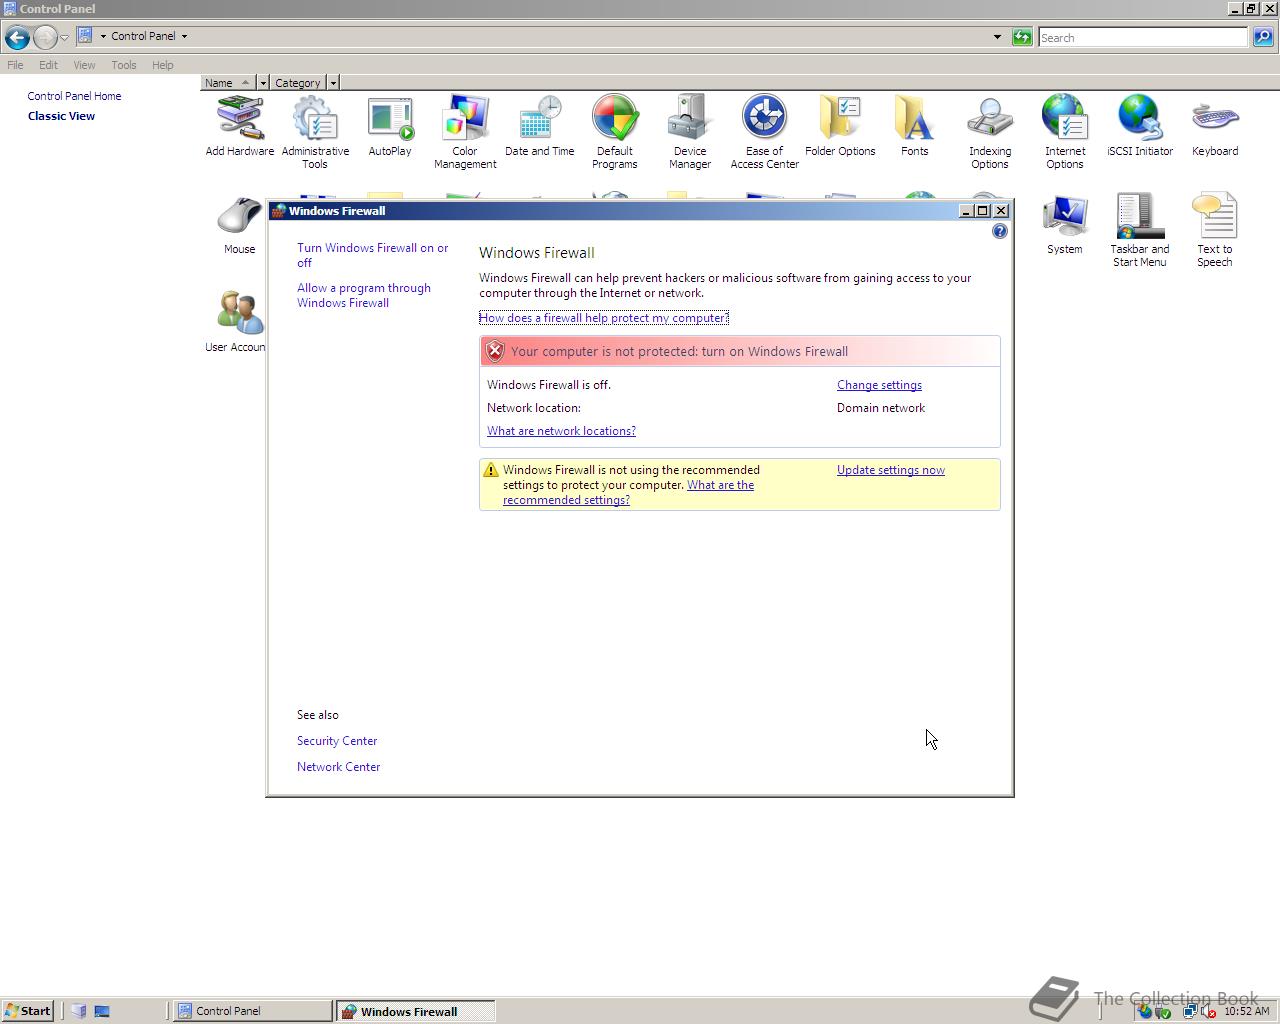Open the Keyboard icon
1280x1024 pixels.
click(x=1215, y=126)
